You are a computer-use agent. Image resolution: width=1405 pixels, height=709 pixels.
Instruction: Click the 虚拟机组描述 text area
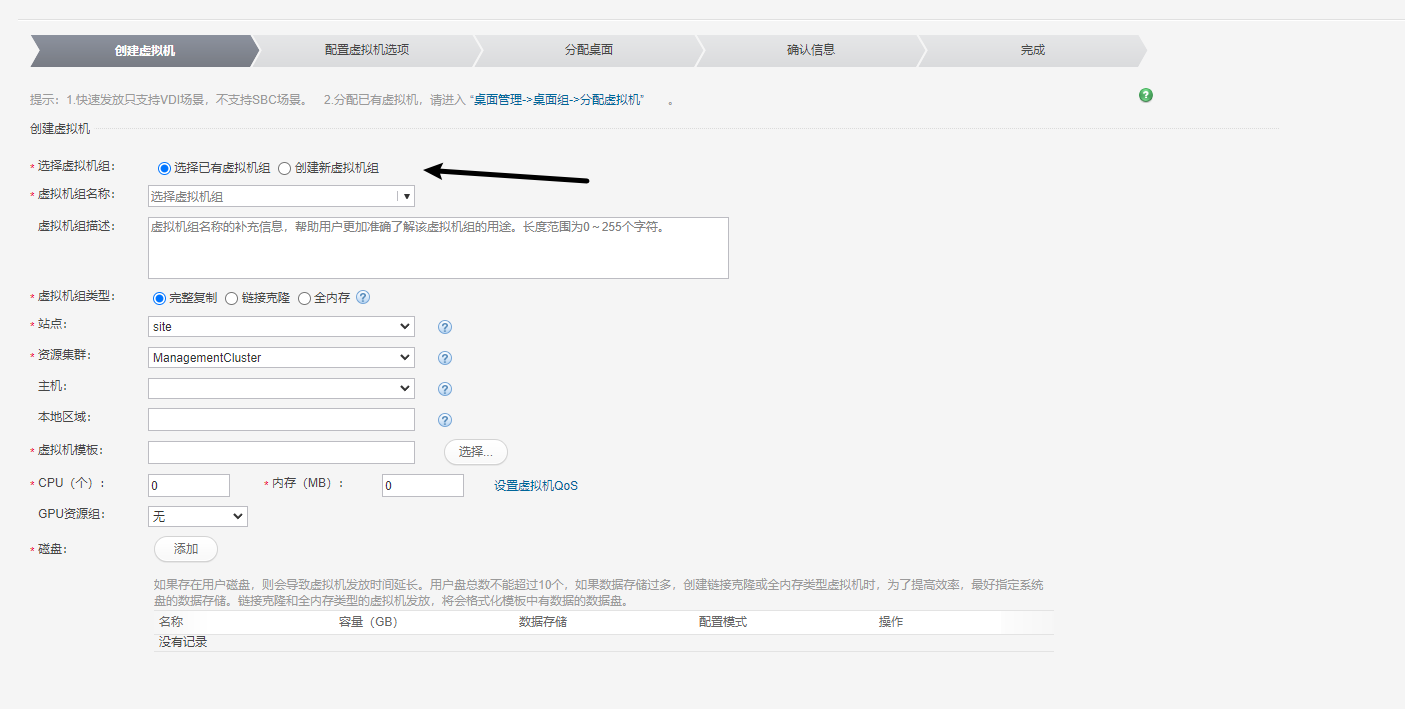click(x=438, y=248)
